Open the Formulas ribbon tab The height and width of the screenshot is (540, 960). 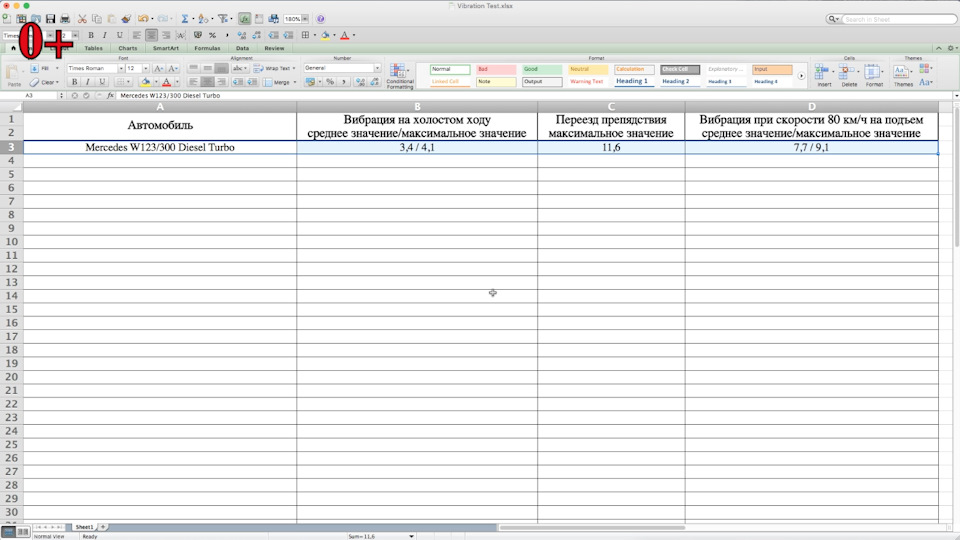click(207, 48)
